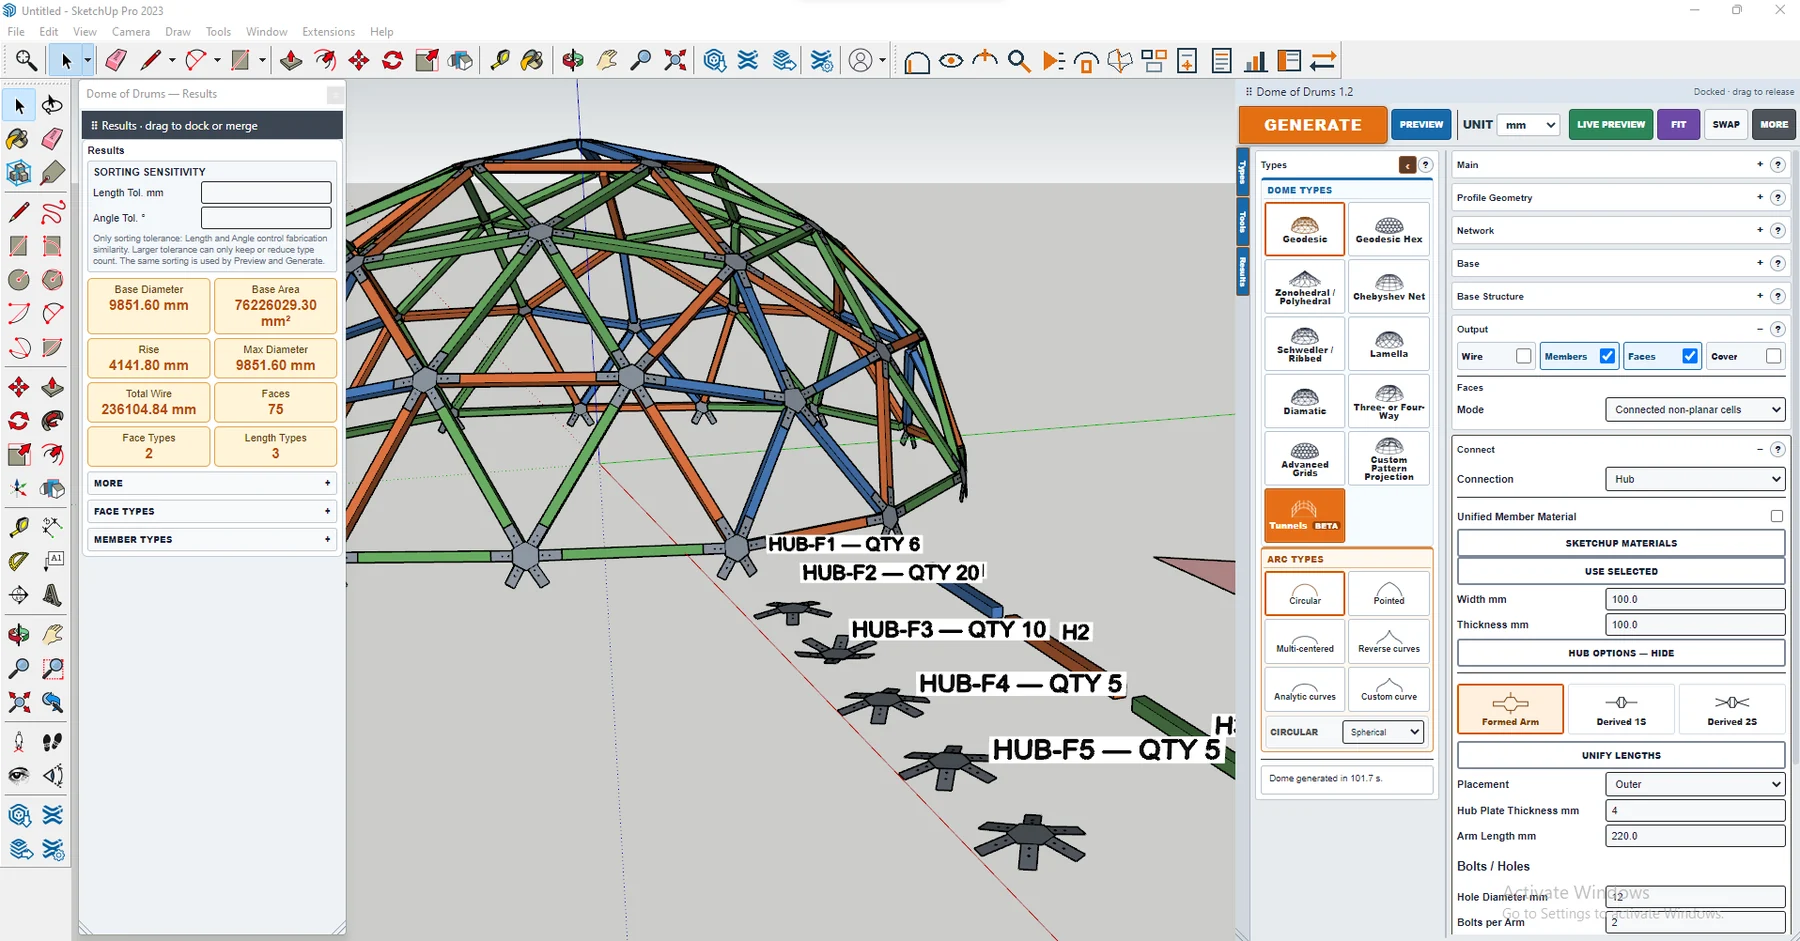
Task: Select the Eraser tool in top toolbar
Action: tap(116, 61)
